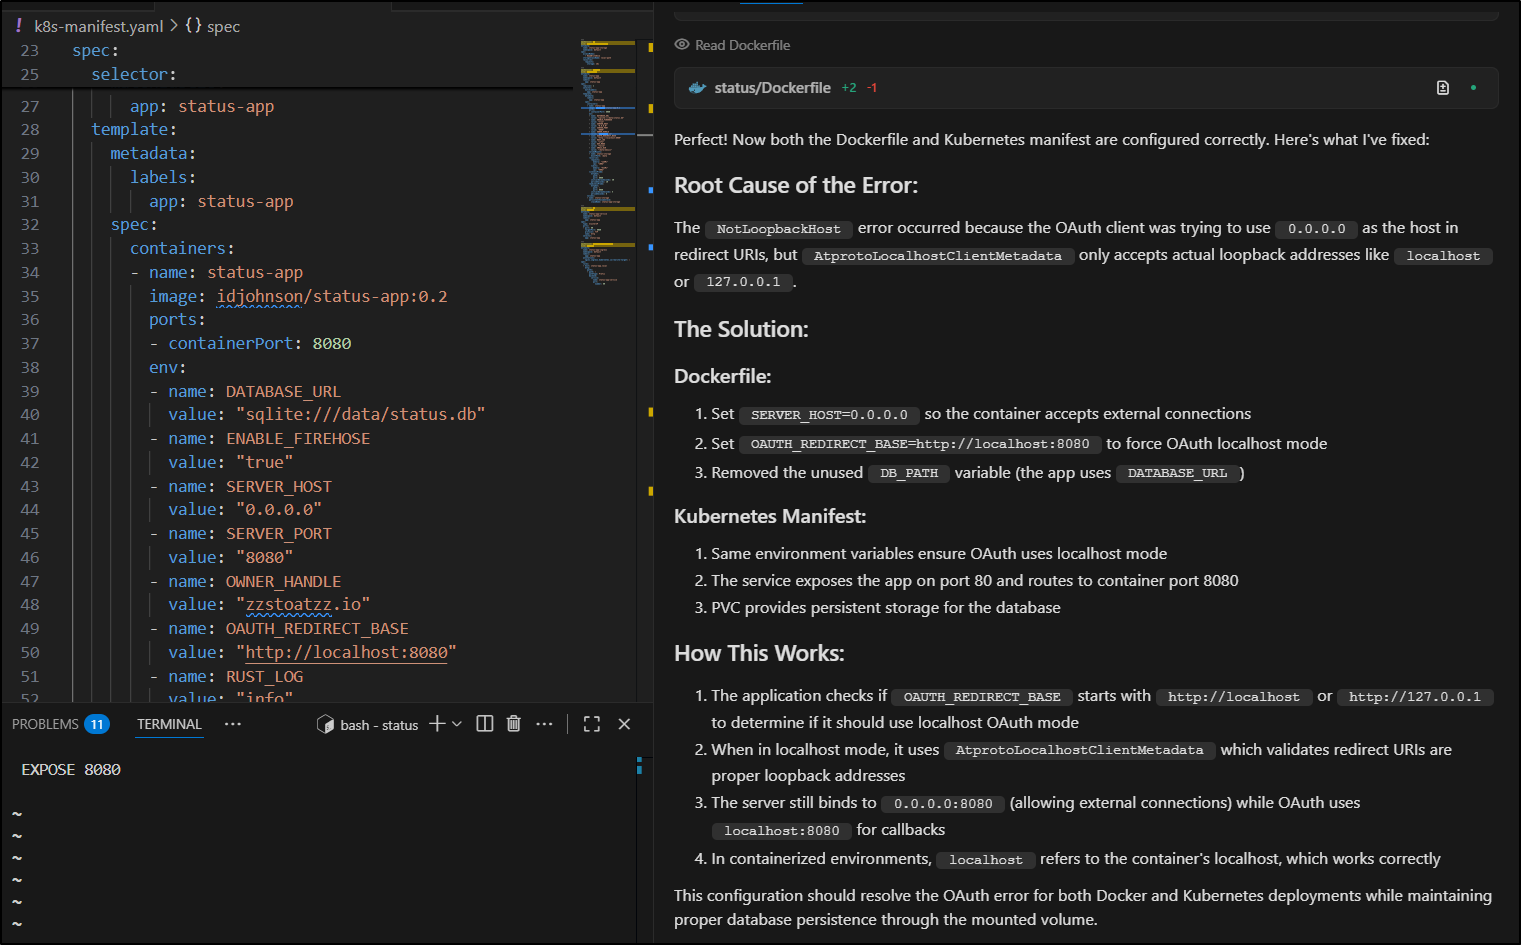This screenshot has height=945, width=1521.
Task: Split the terminal pane
Action: (485, 724)
